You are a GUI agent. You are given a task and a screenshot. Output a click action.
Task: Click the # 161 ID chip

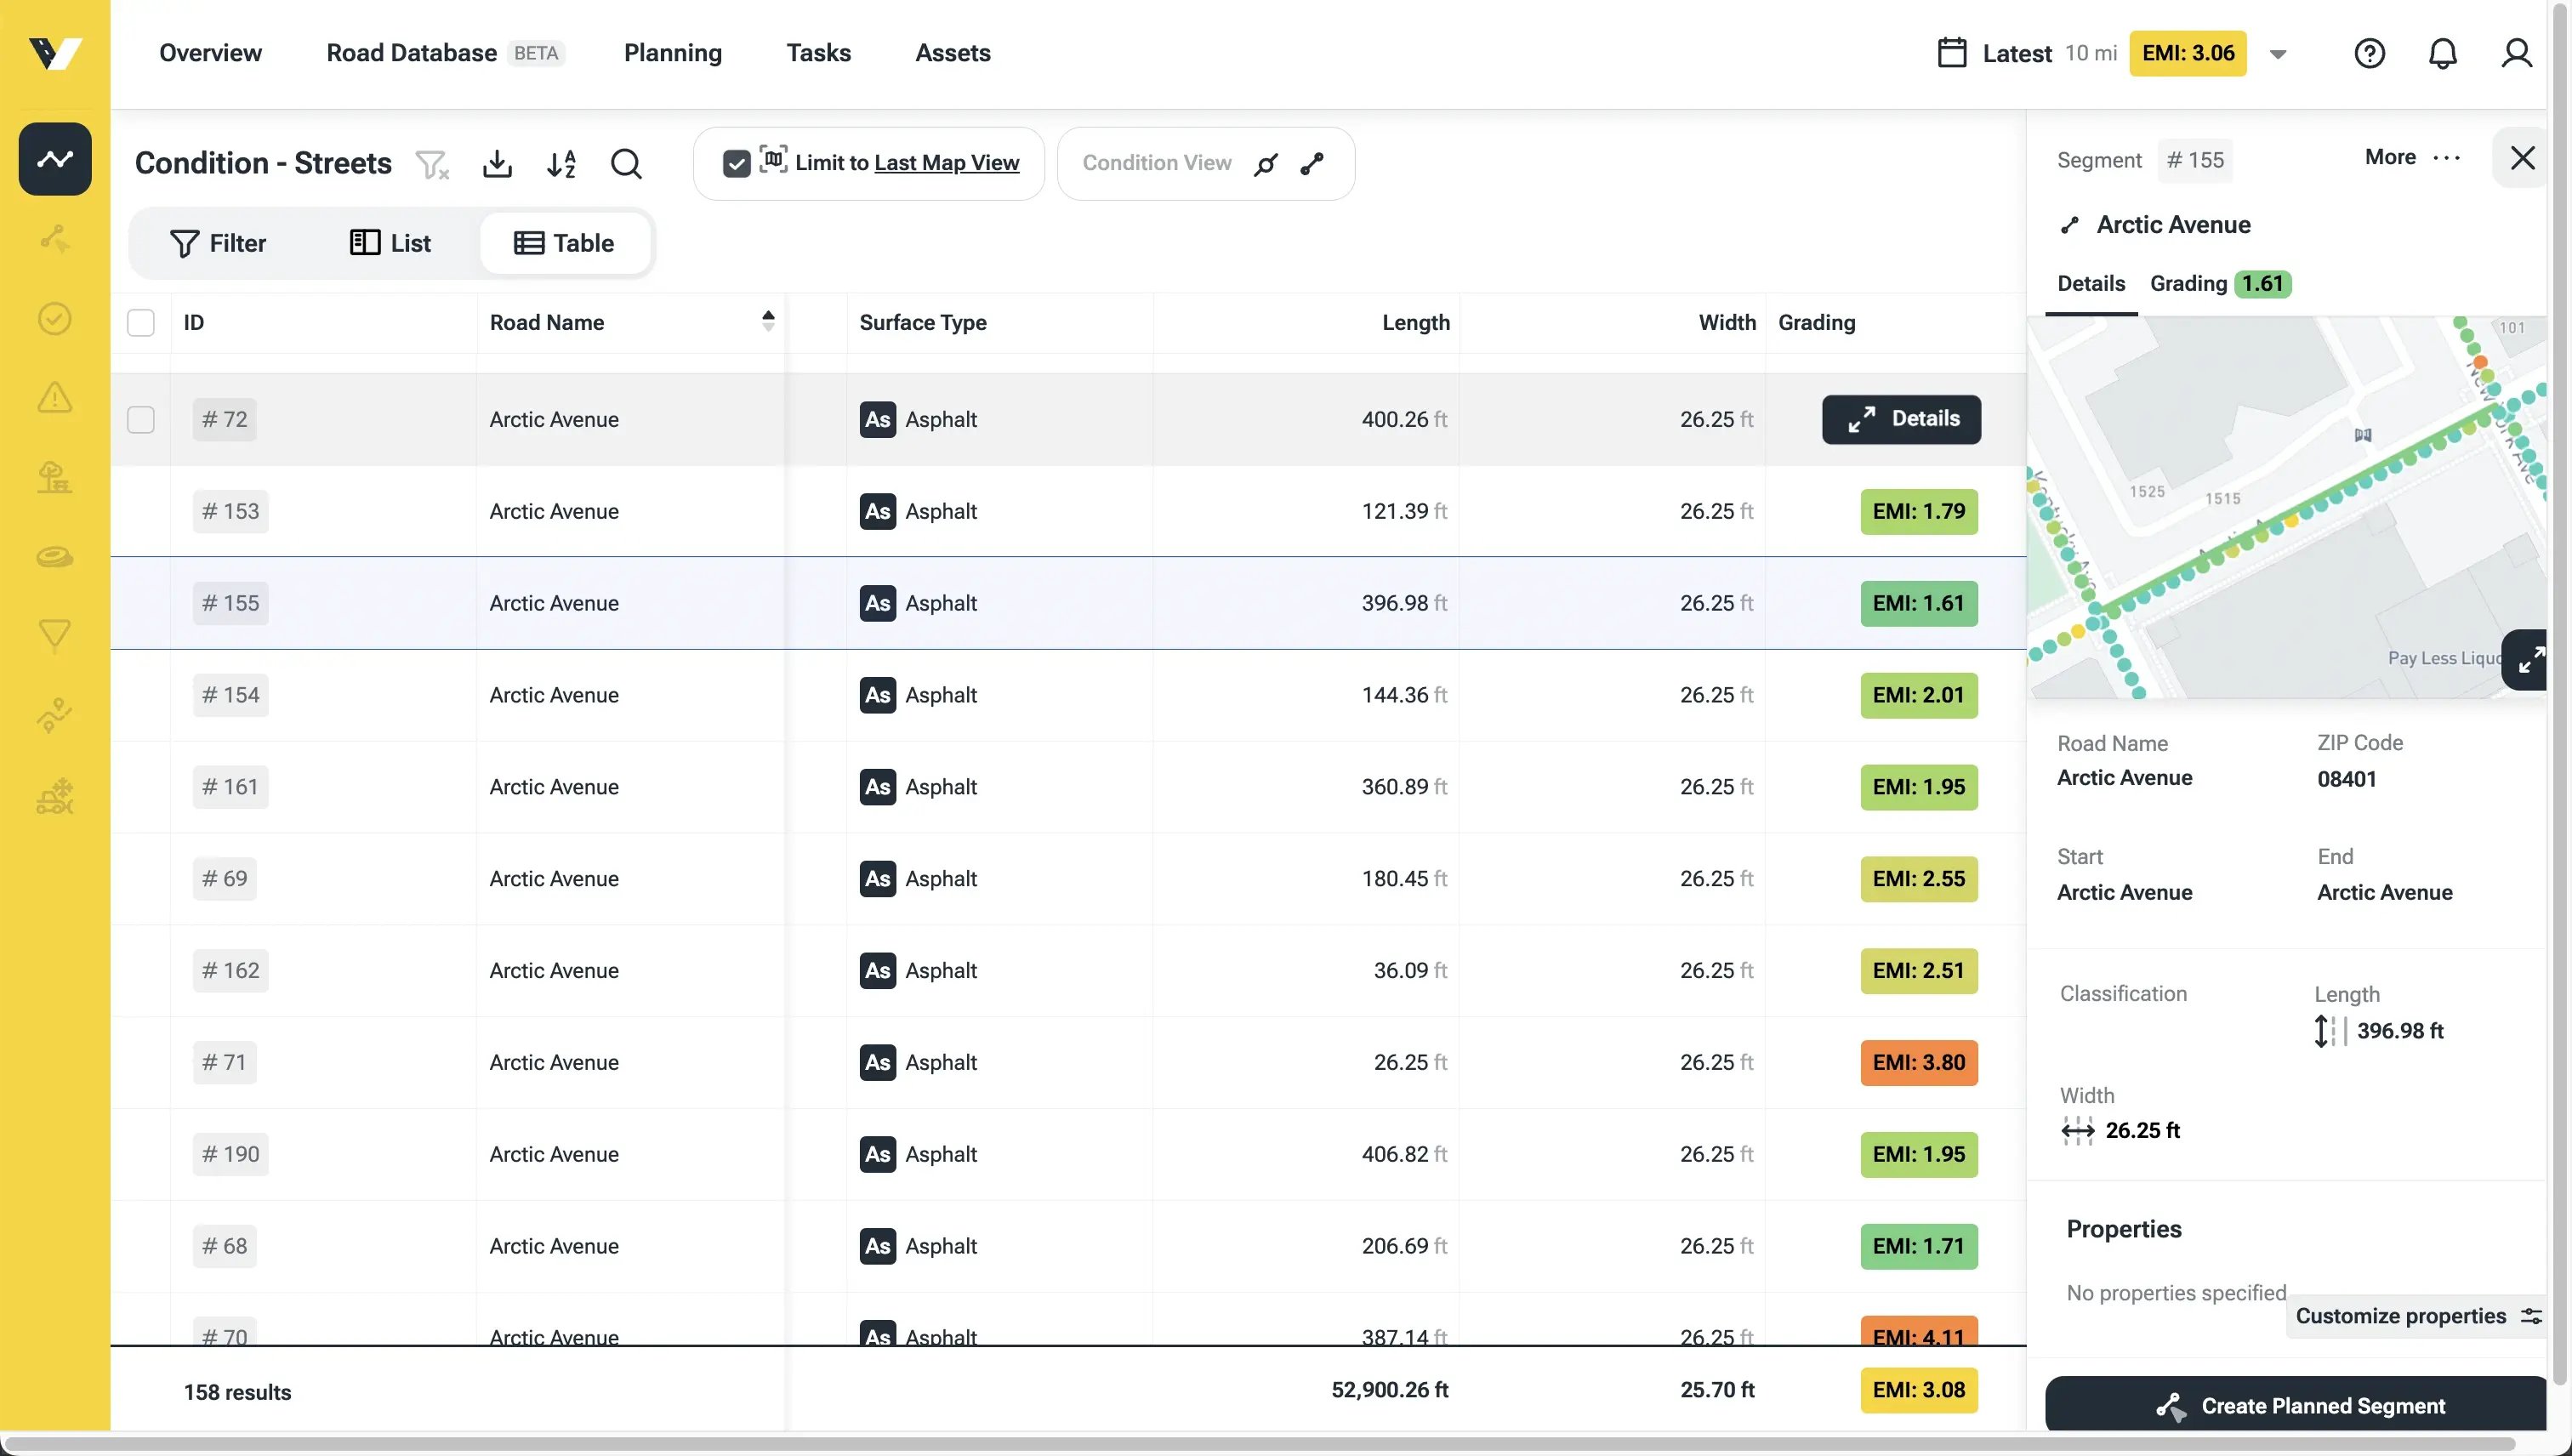[230, 787]
